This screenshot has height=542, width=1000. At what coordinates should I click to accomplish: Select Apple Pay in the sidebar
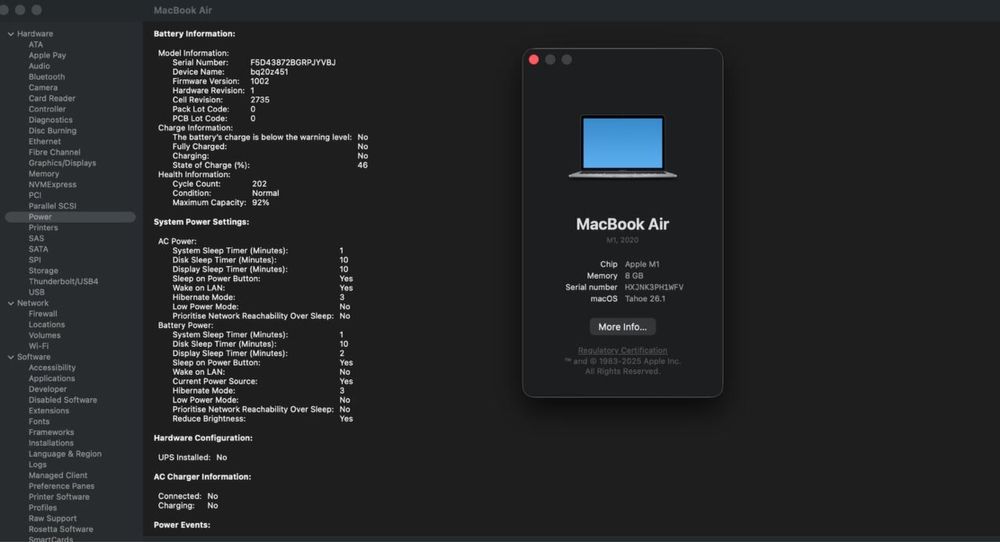tap(47, 55)
